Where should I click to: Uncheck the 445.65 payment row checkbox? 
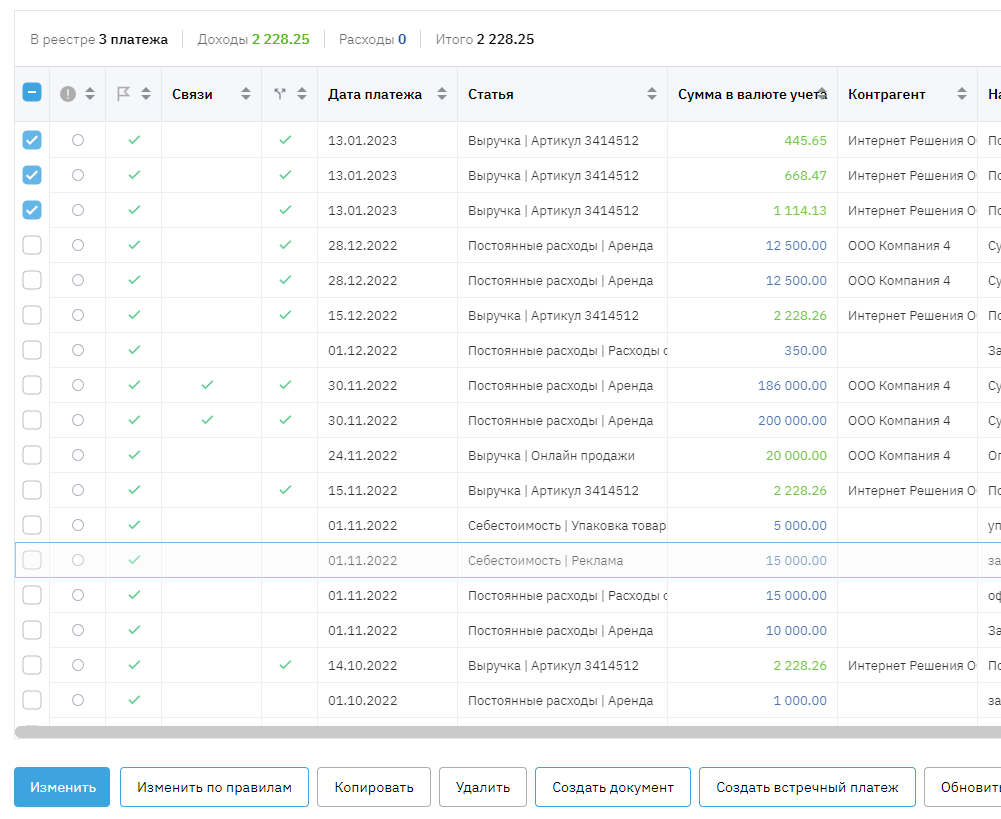tap(32, 140)
